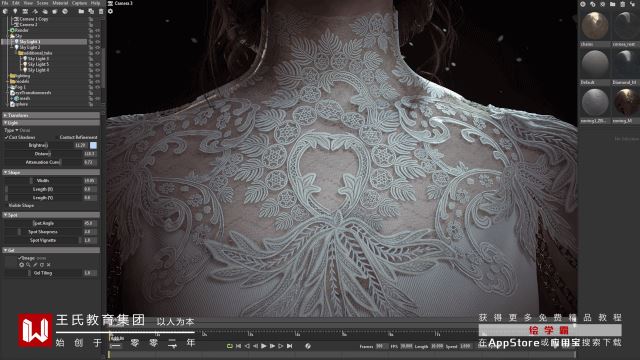
Task: Click the pencil edit icon under Gel Image
Action: (x=35, y=265)
